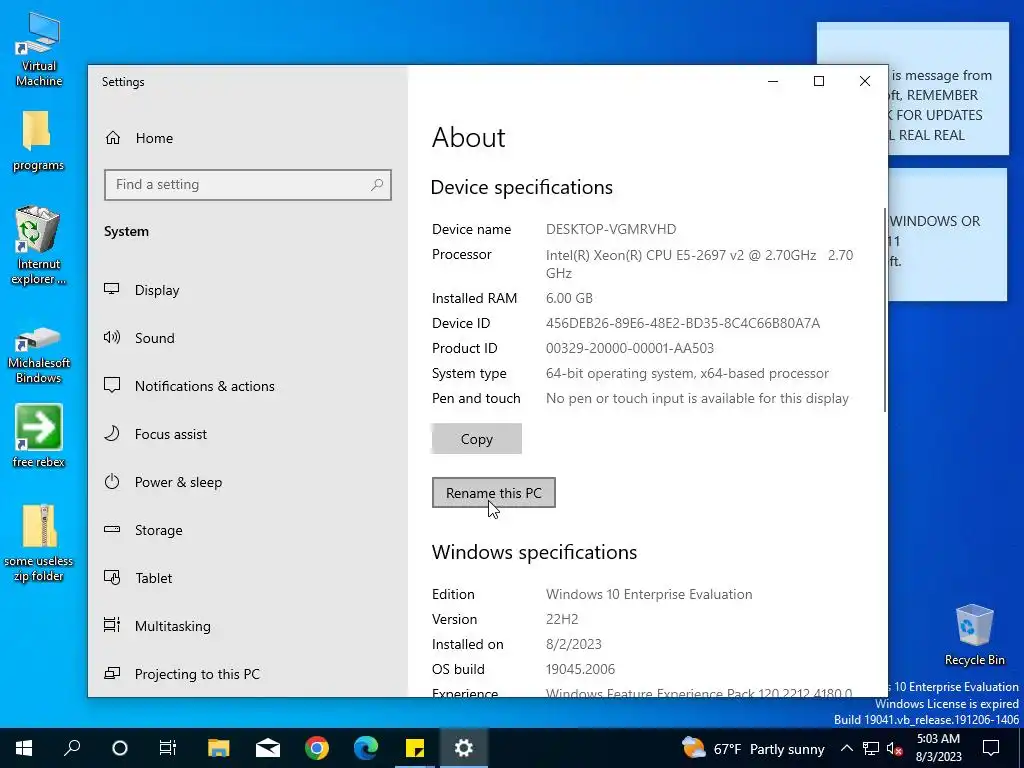Open Notifications & actions settings
Viewport: 1024px width, 768px height.
(248, 386)
